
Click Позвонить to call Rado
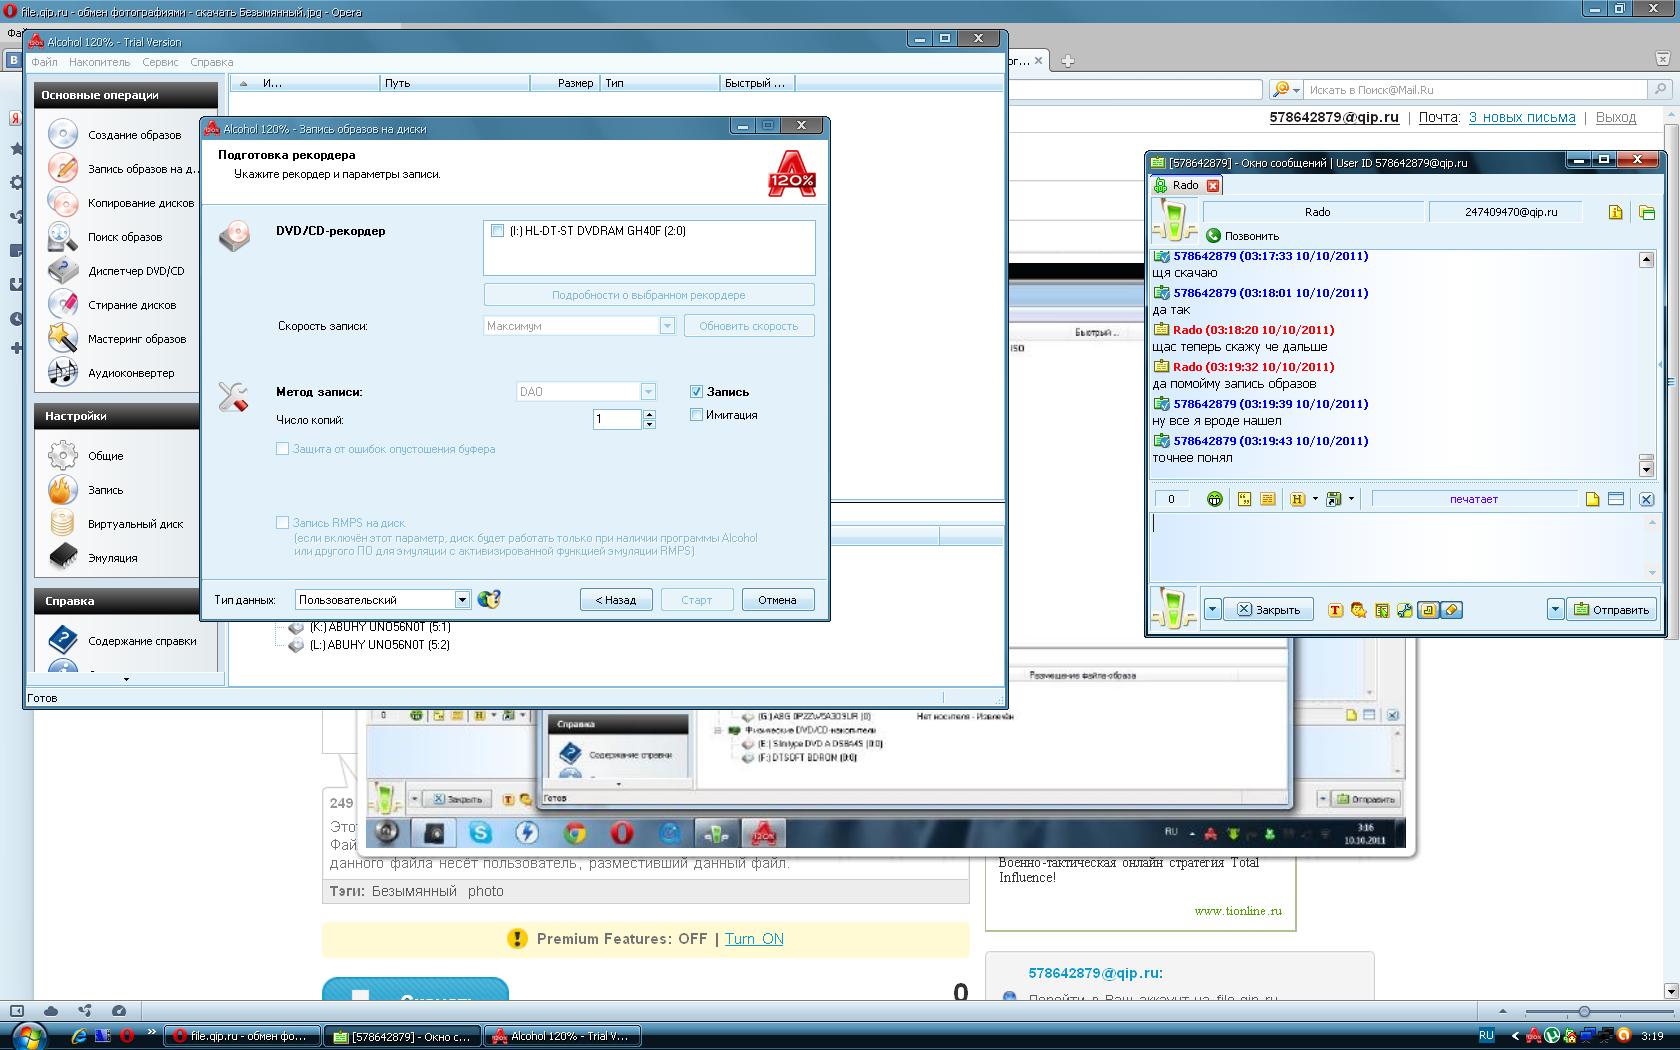click(1242, 236)
